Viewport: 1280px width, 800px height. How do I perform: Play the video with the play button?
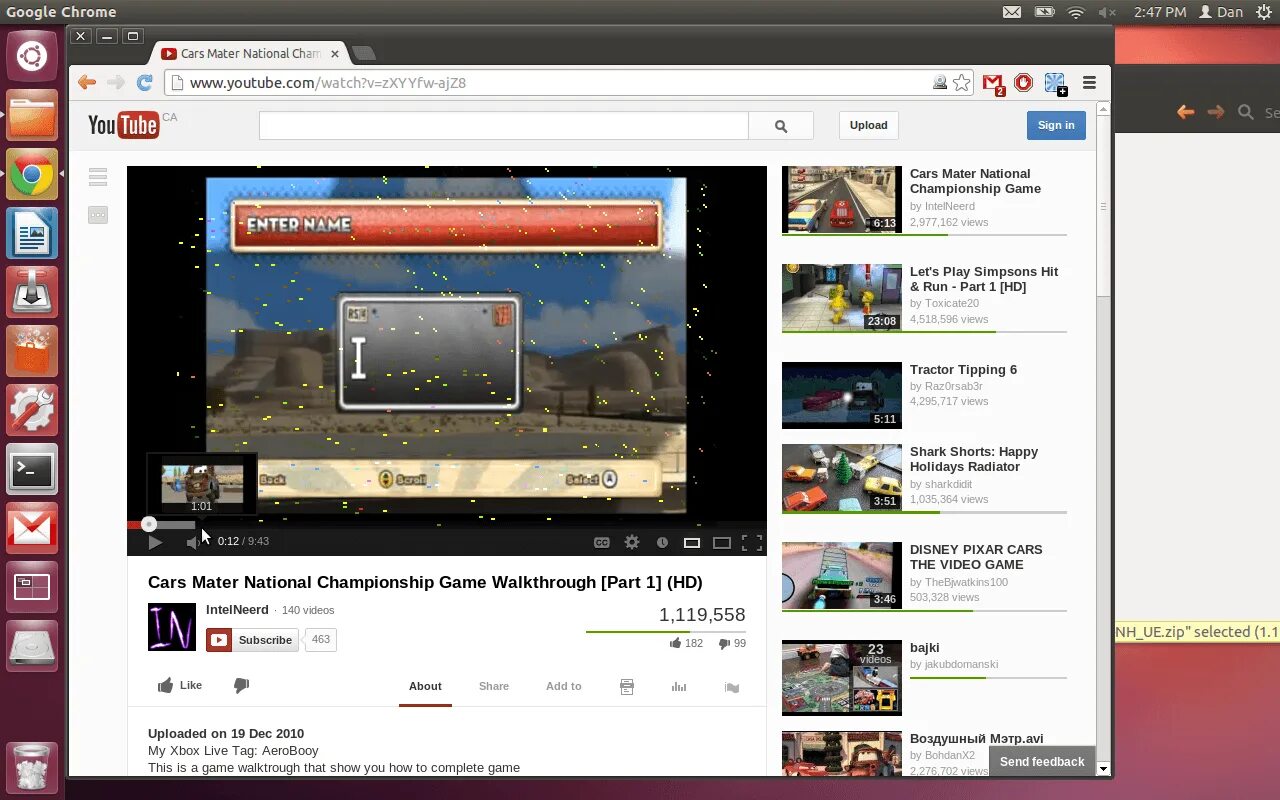[x=154, y=542]
